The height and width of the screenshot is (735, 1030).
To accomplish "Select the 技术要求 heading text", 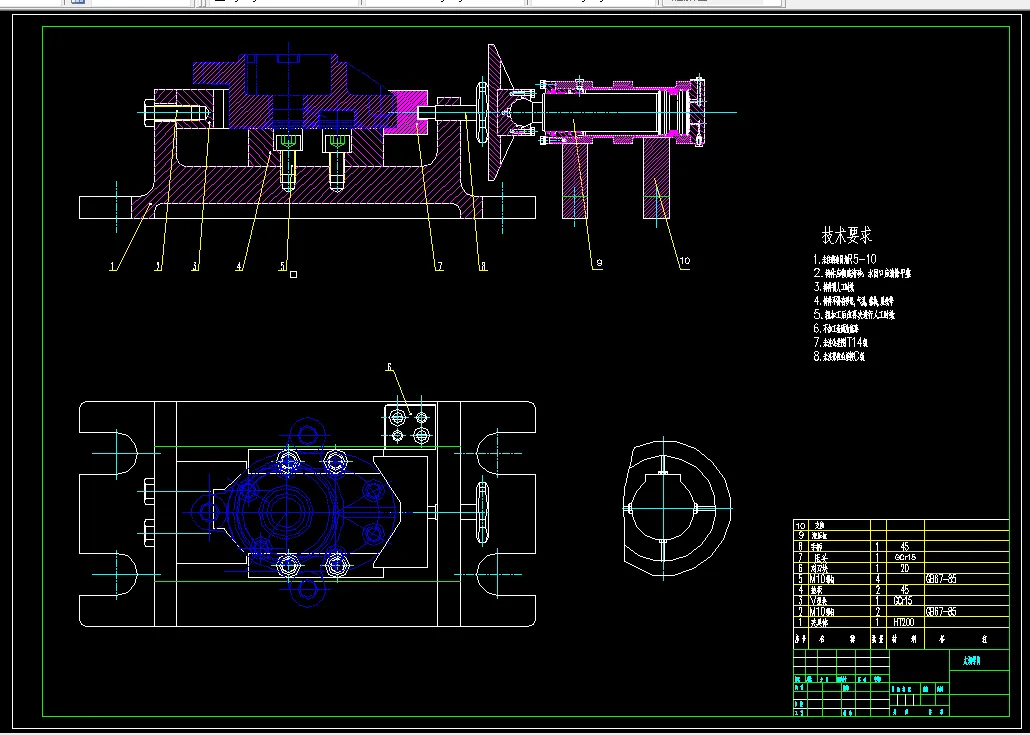I will (x=847, y=235).
